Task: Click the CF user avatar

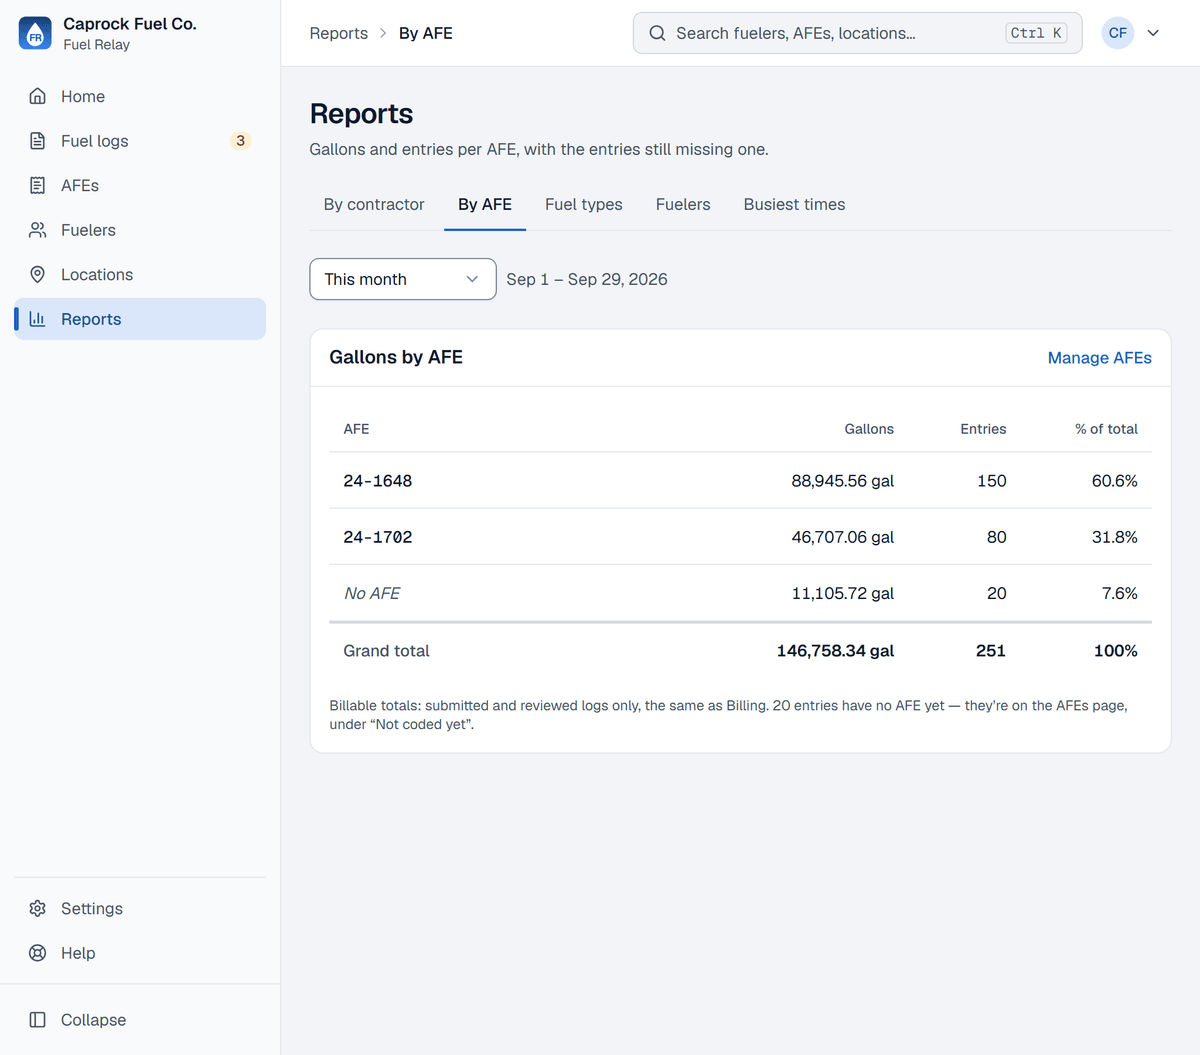Action: 1118,33
